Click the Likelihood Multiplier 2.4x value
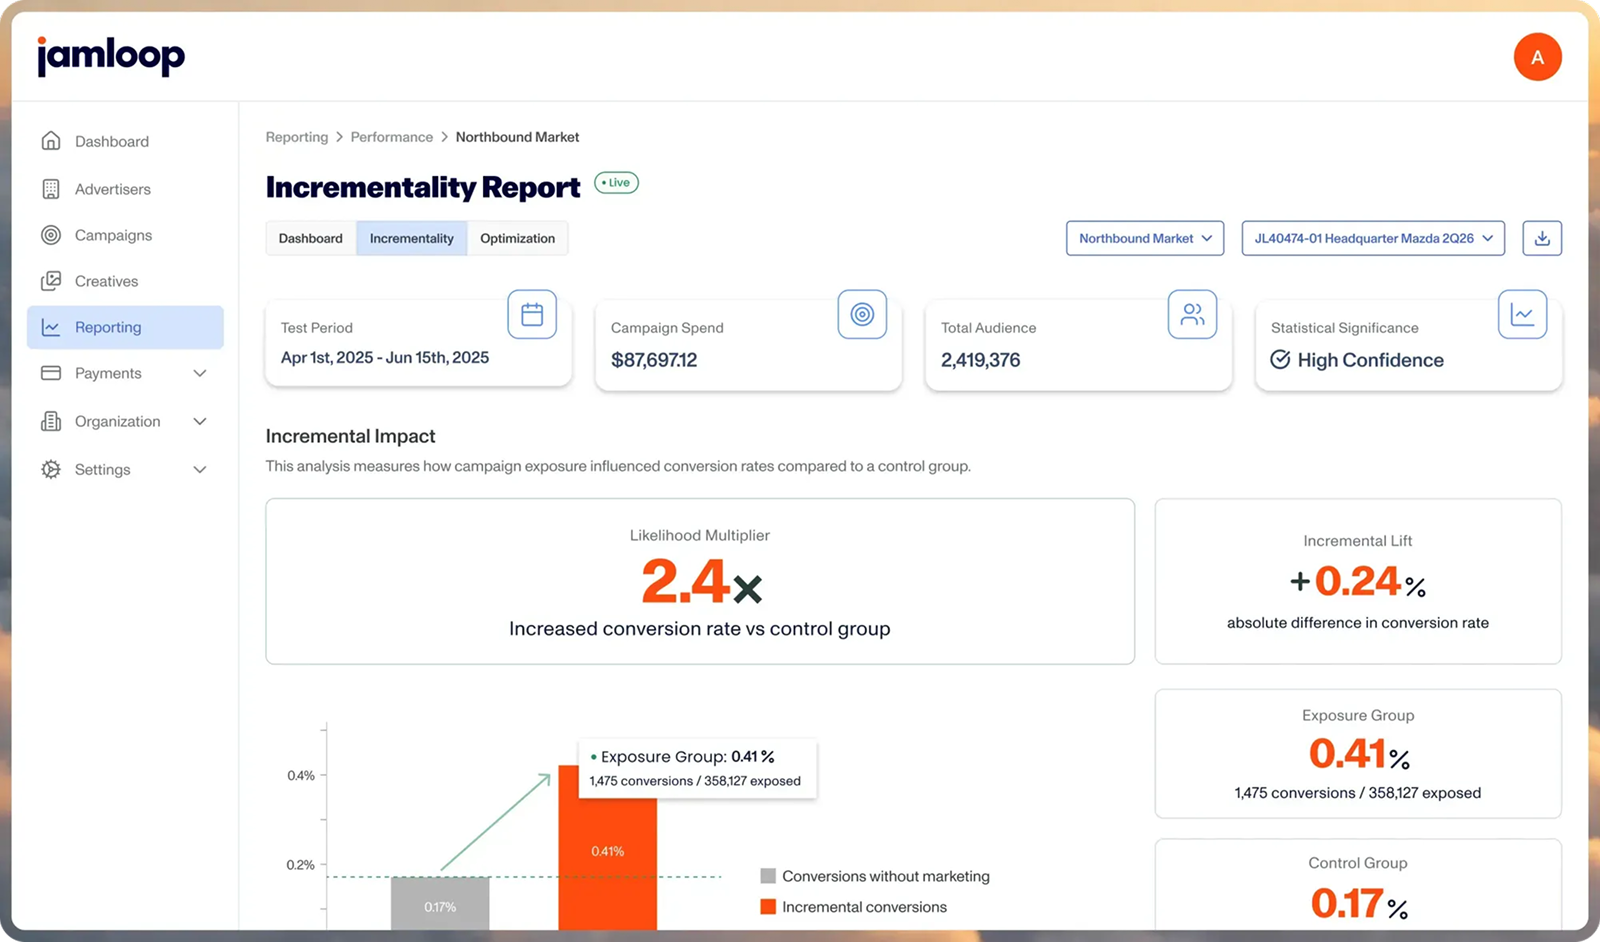 coord(701,581)
